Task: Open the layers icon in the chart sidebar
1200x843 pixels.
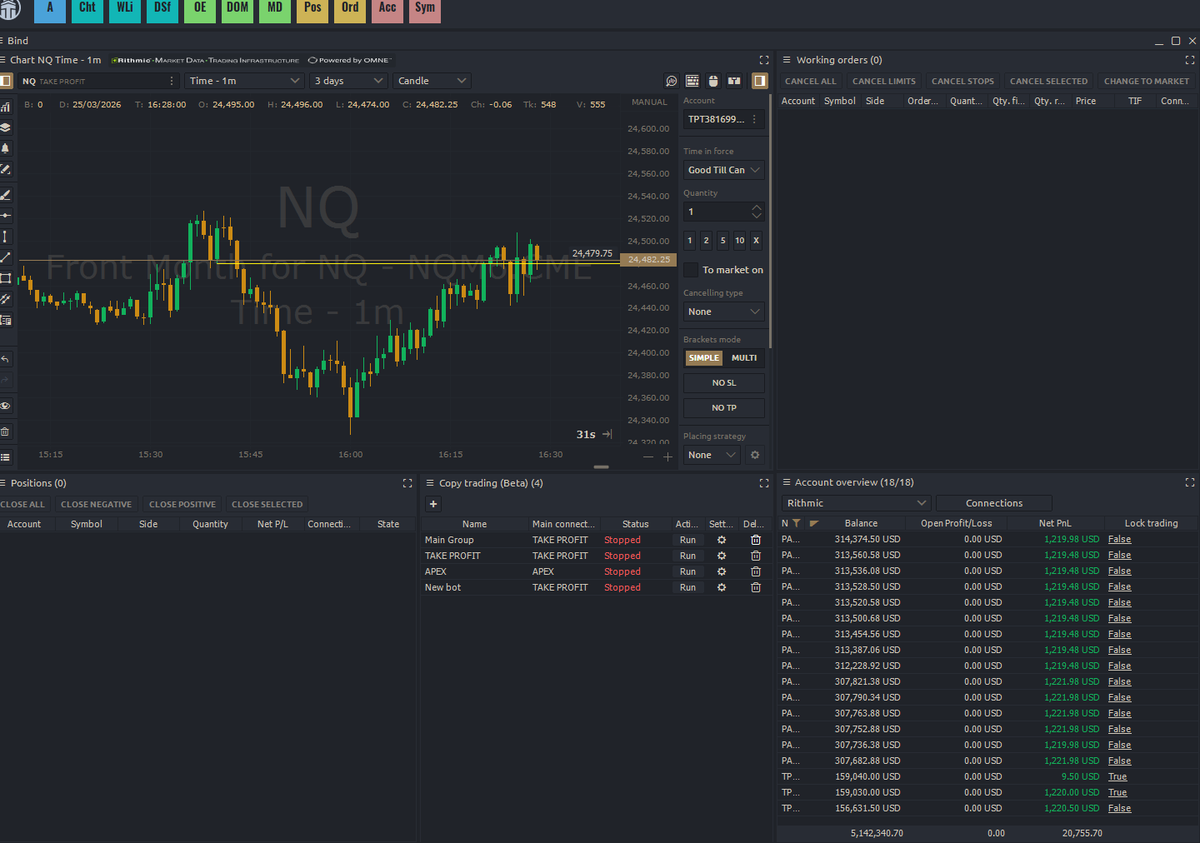Action: (5, 127)
